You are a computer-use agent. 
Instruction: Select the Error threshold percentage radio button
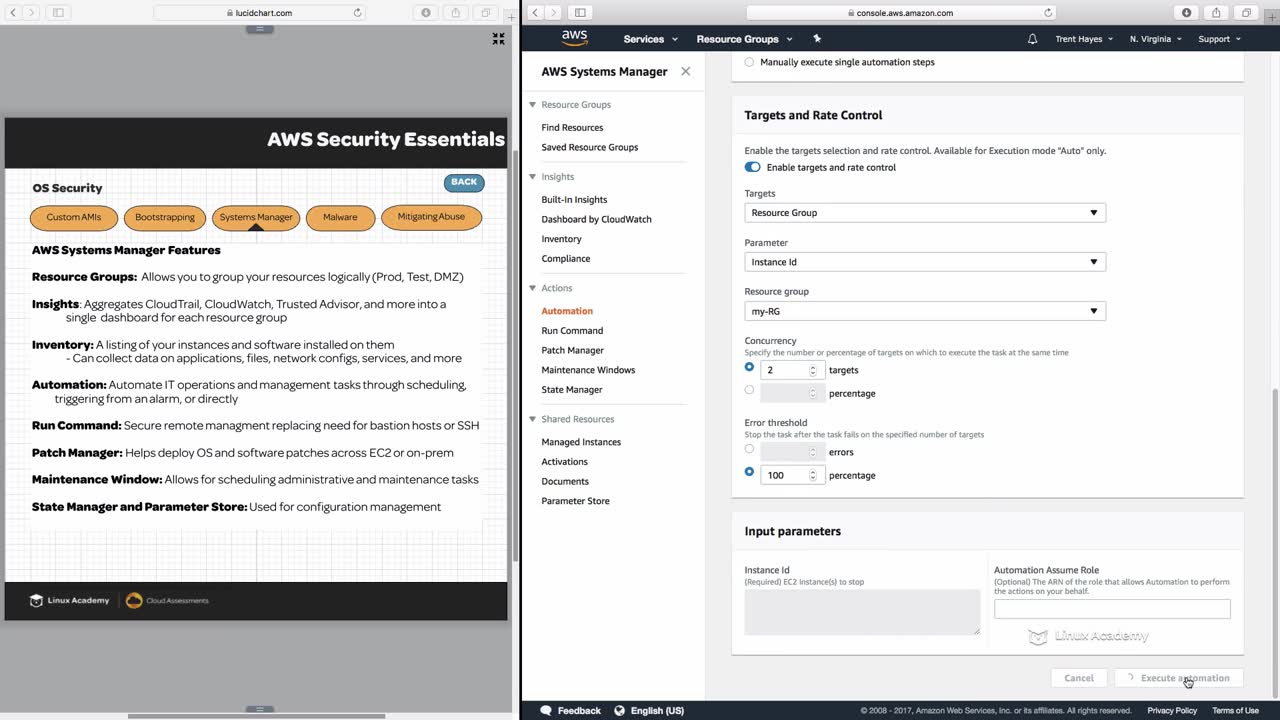[x=749, y=471]
